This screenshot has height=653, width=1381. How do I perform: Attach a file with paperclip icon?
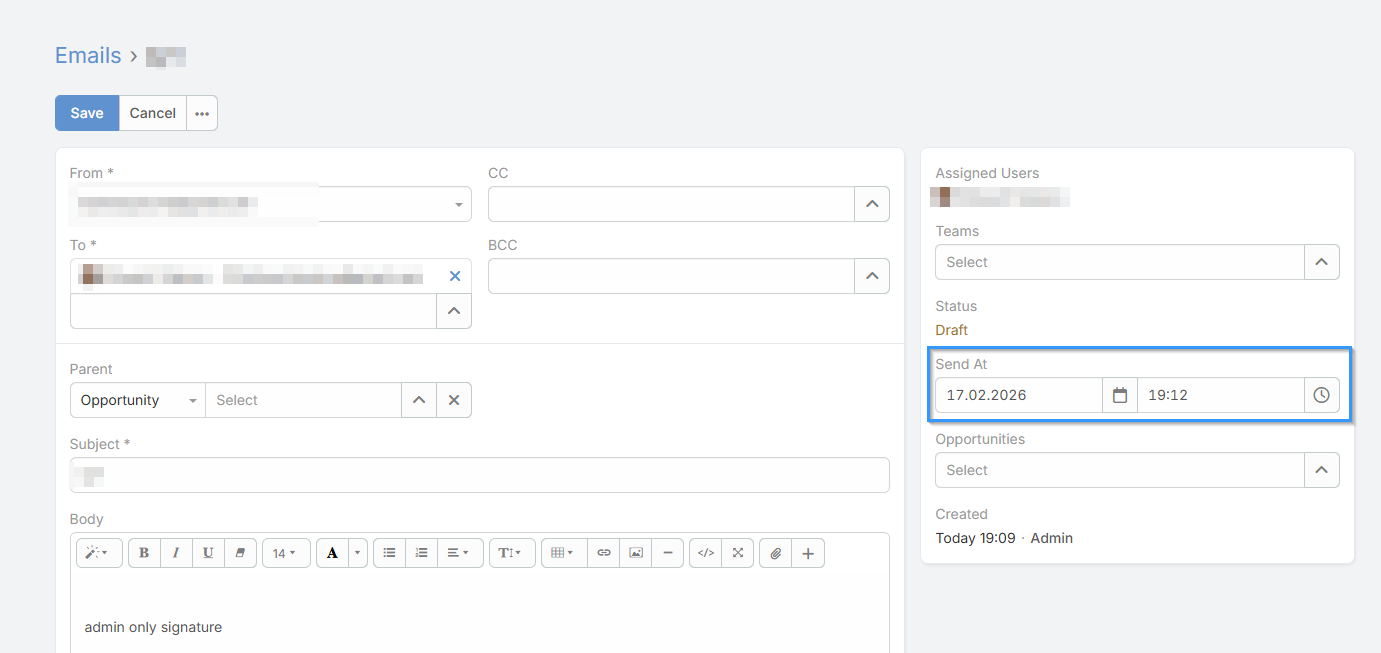pos(776,553)
